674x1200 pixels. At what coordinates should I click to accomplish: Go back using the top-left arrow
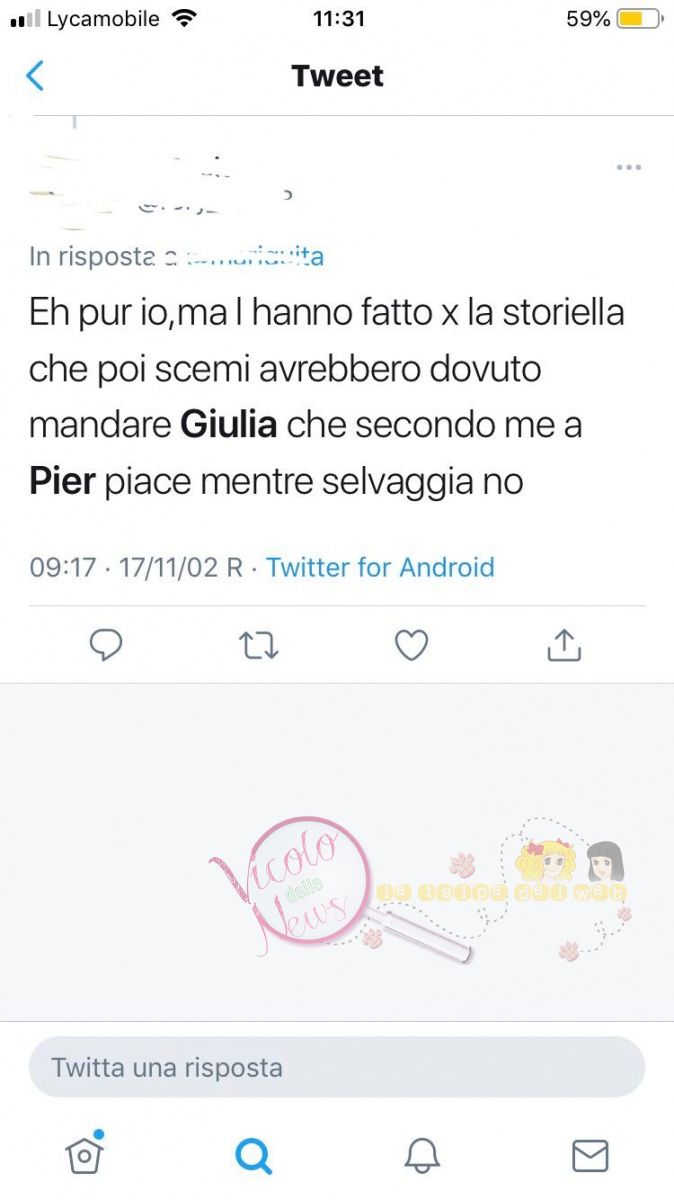coord(35,76)
